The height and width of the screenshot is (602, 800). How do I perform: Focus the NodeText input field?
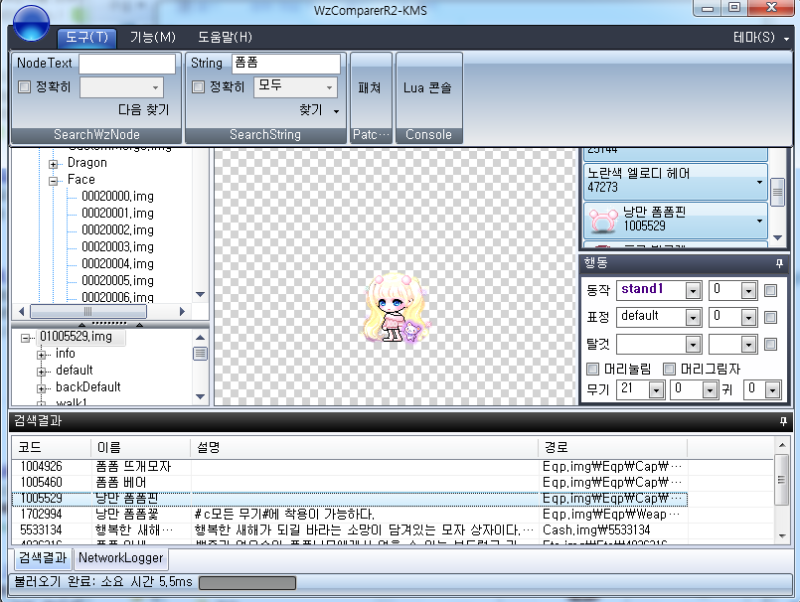pyautogui.click(x=127, y=63)
